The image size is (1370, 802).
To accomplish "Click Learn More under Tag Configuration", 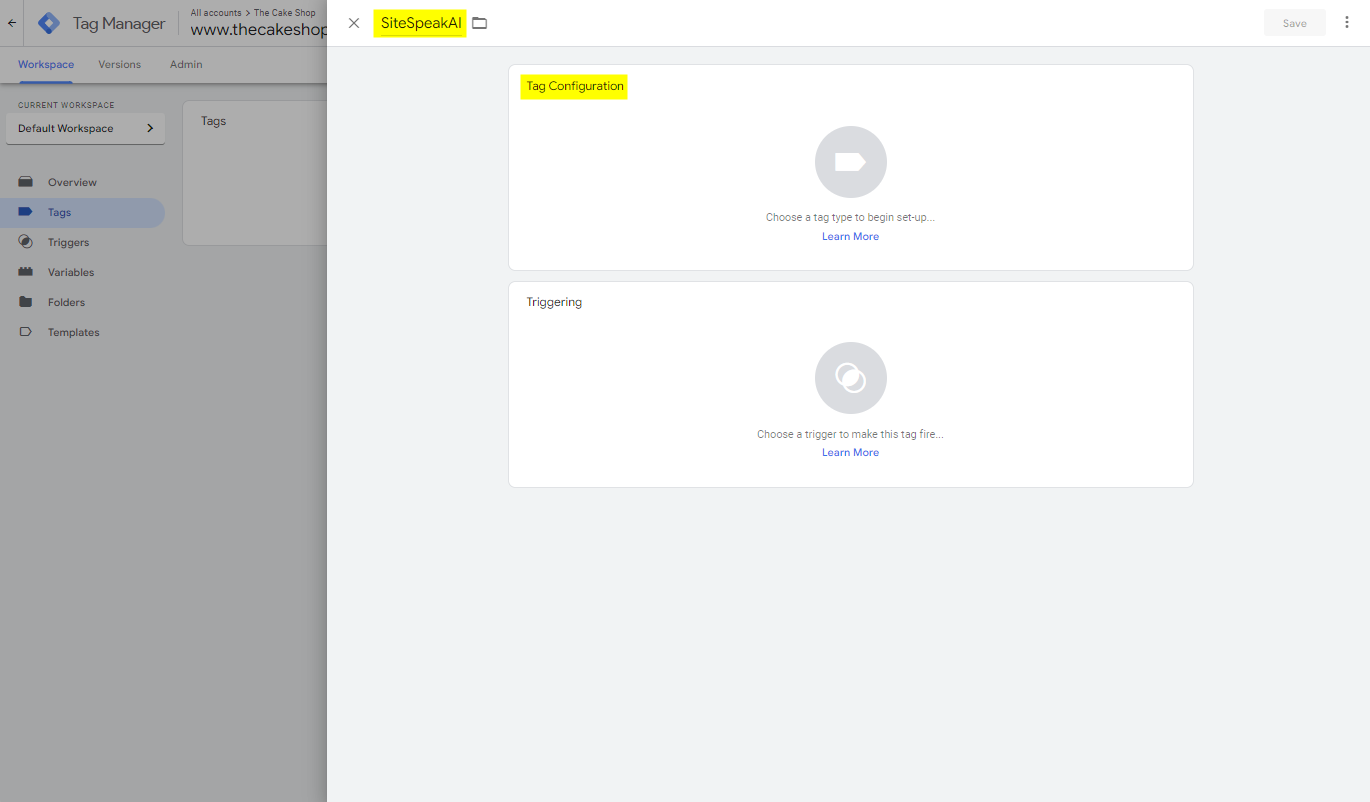I will click(x=851, y=237).
